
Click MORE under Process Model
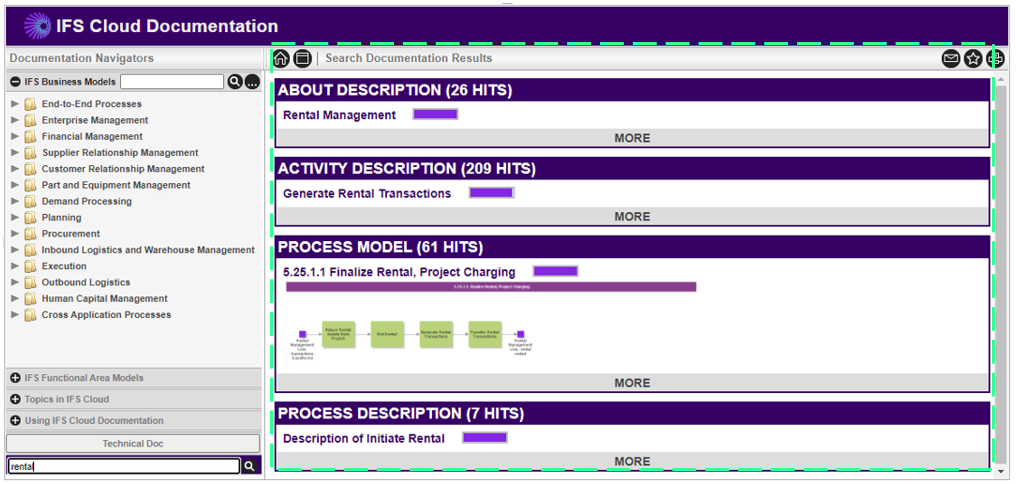(x=632, y=383)
